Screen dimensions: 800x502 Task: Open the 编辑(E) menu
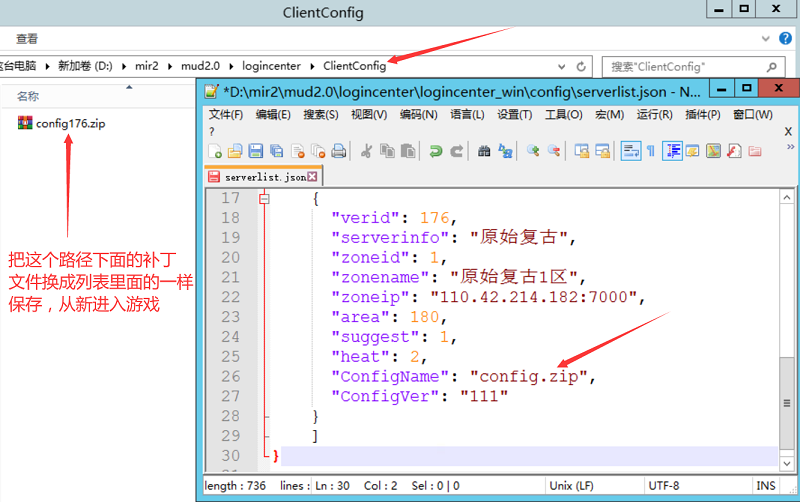tap(273, 115)
